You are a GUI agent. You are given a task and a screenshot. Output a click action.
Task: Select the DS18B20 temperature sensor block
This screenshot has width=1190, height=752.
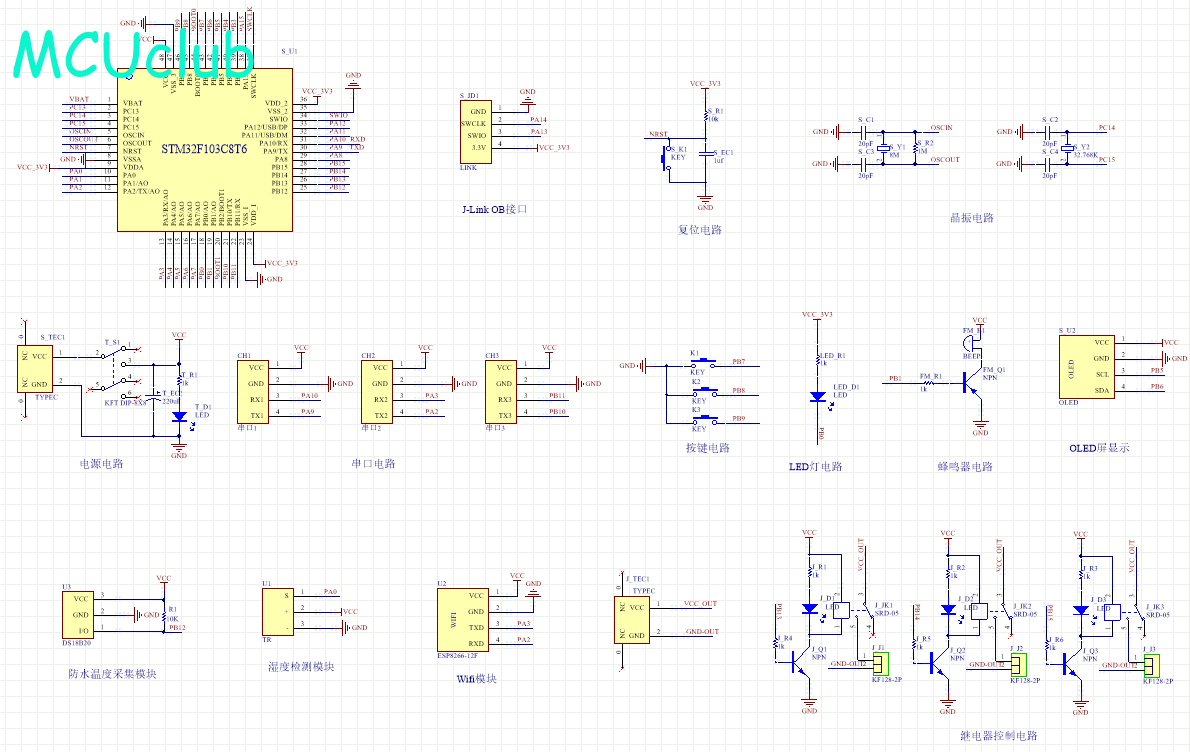[79, 614]
